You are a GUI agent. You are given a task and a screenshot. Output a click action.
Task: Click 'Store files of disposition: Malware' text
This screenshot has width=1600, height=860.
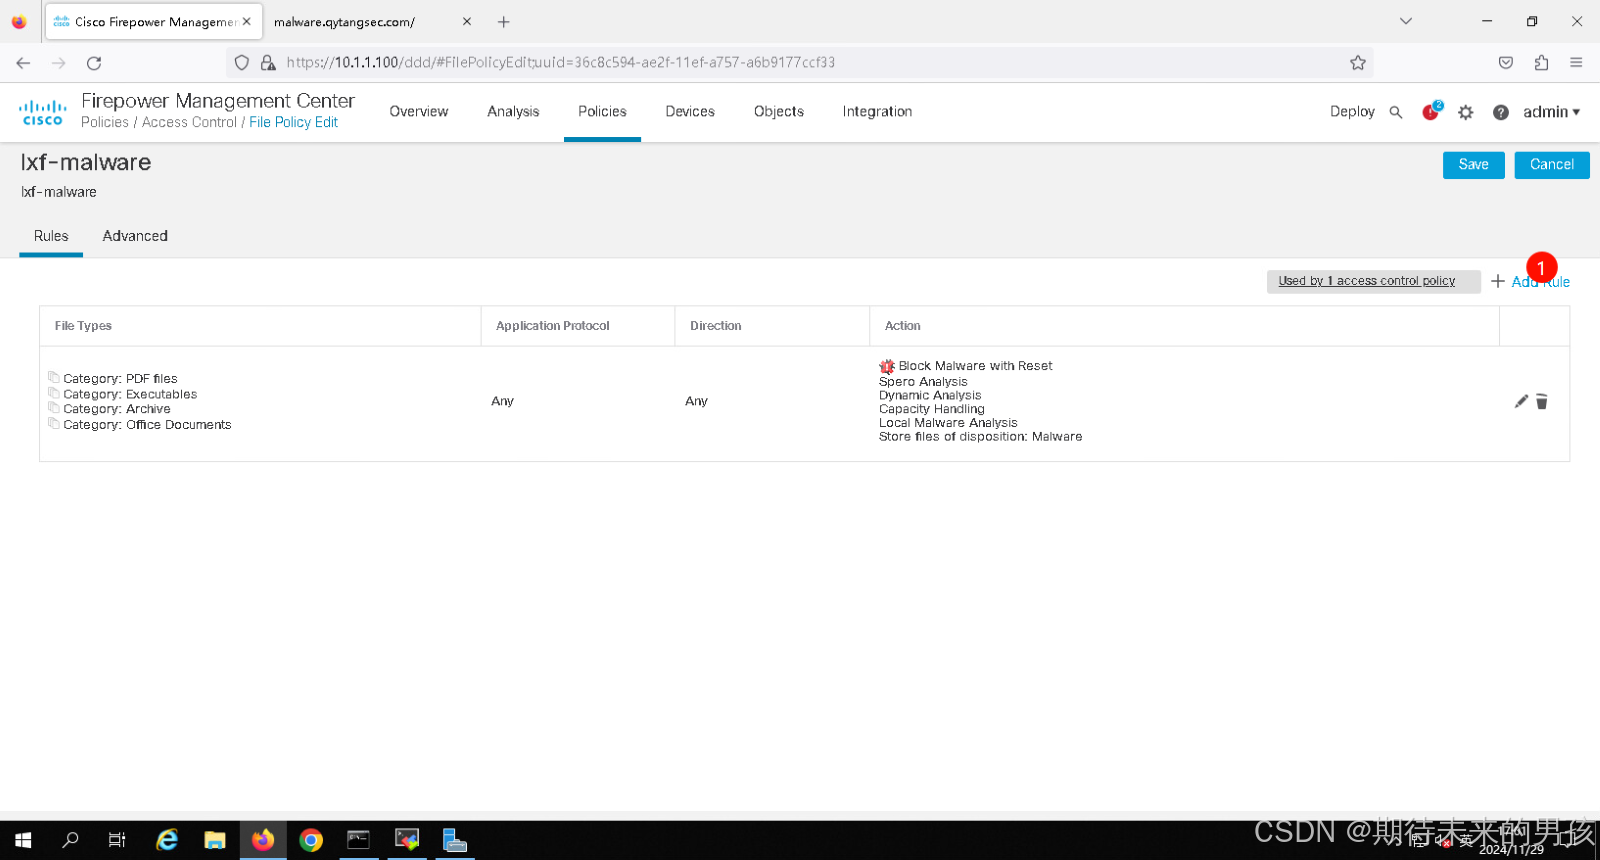point(980,437)
